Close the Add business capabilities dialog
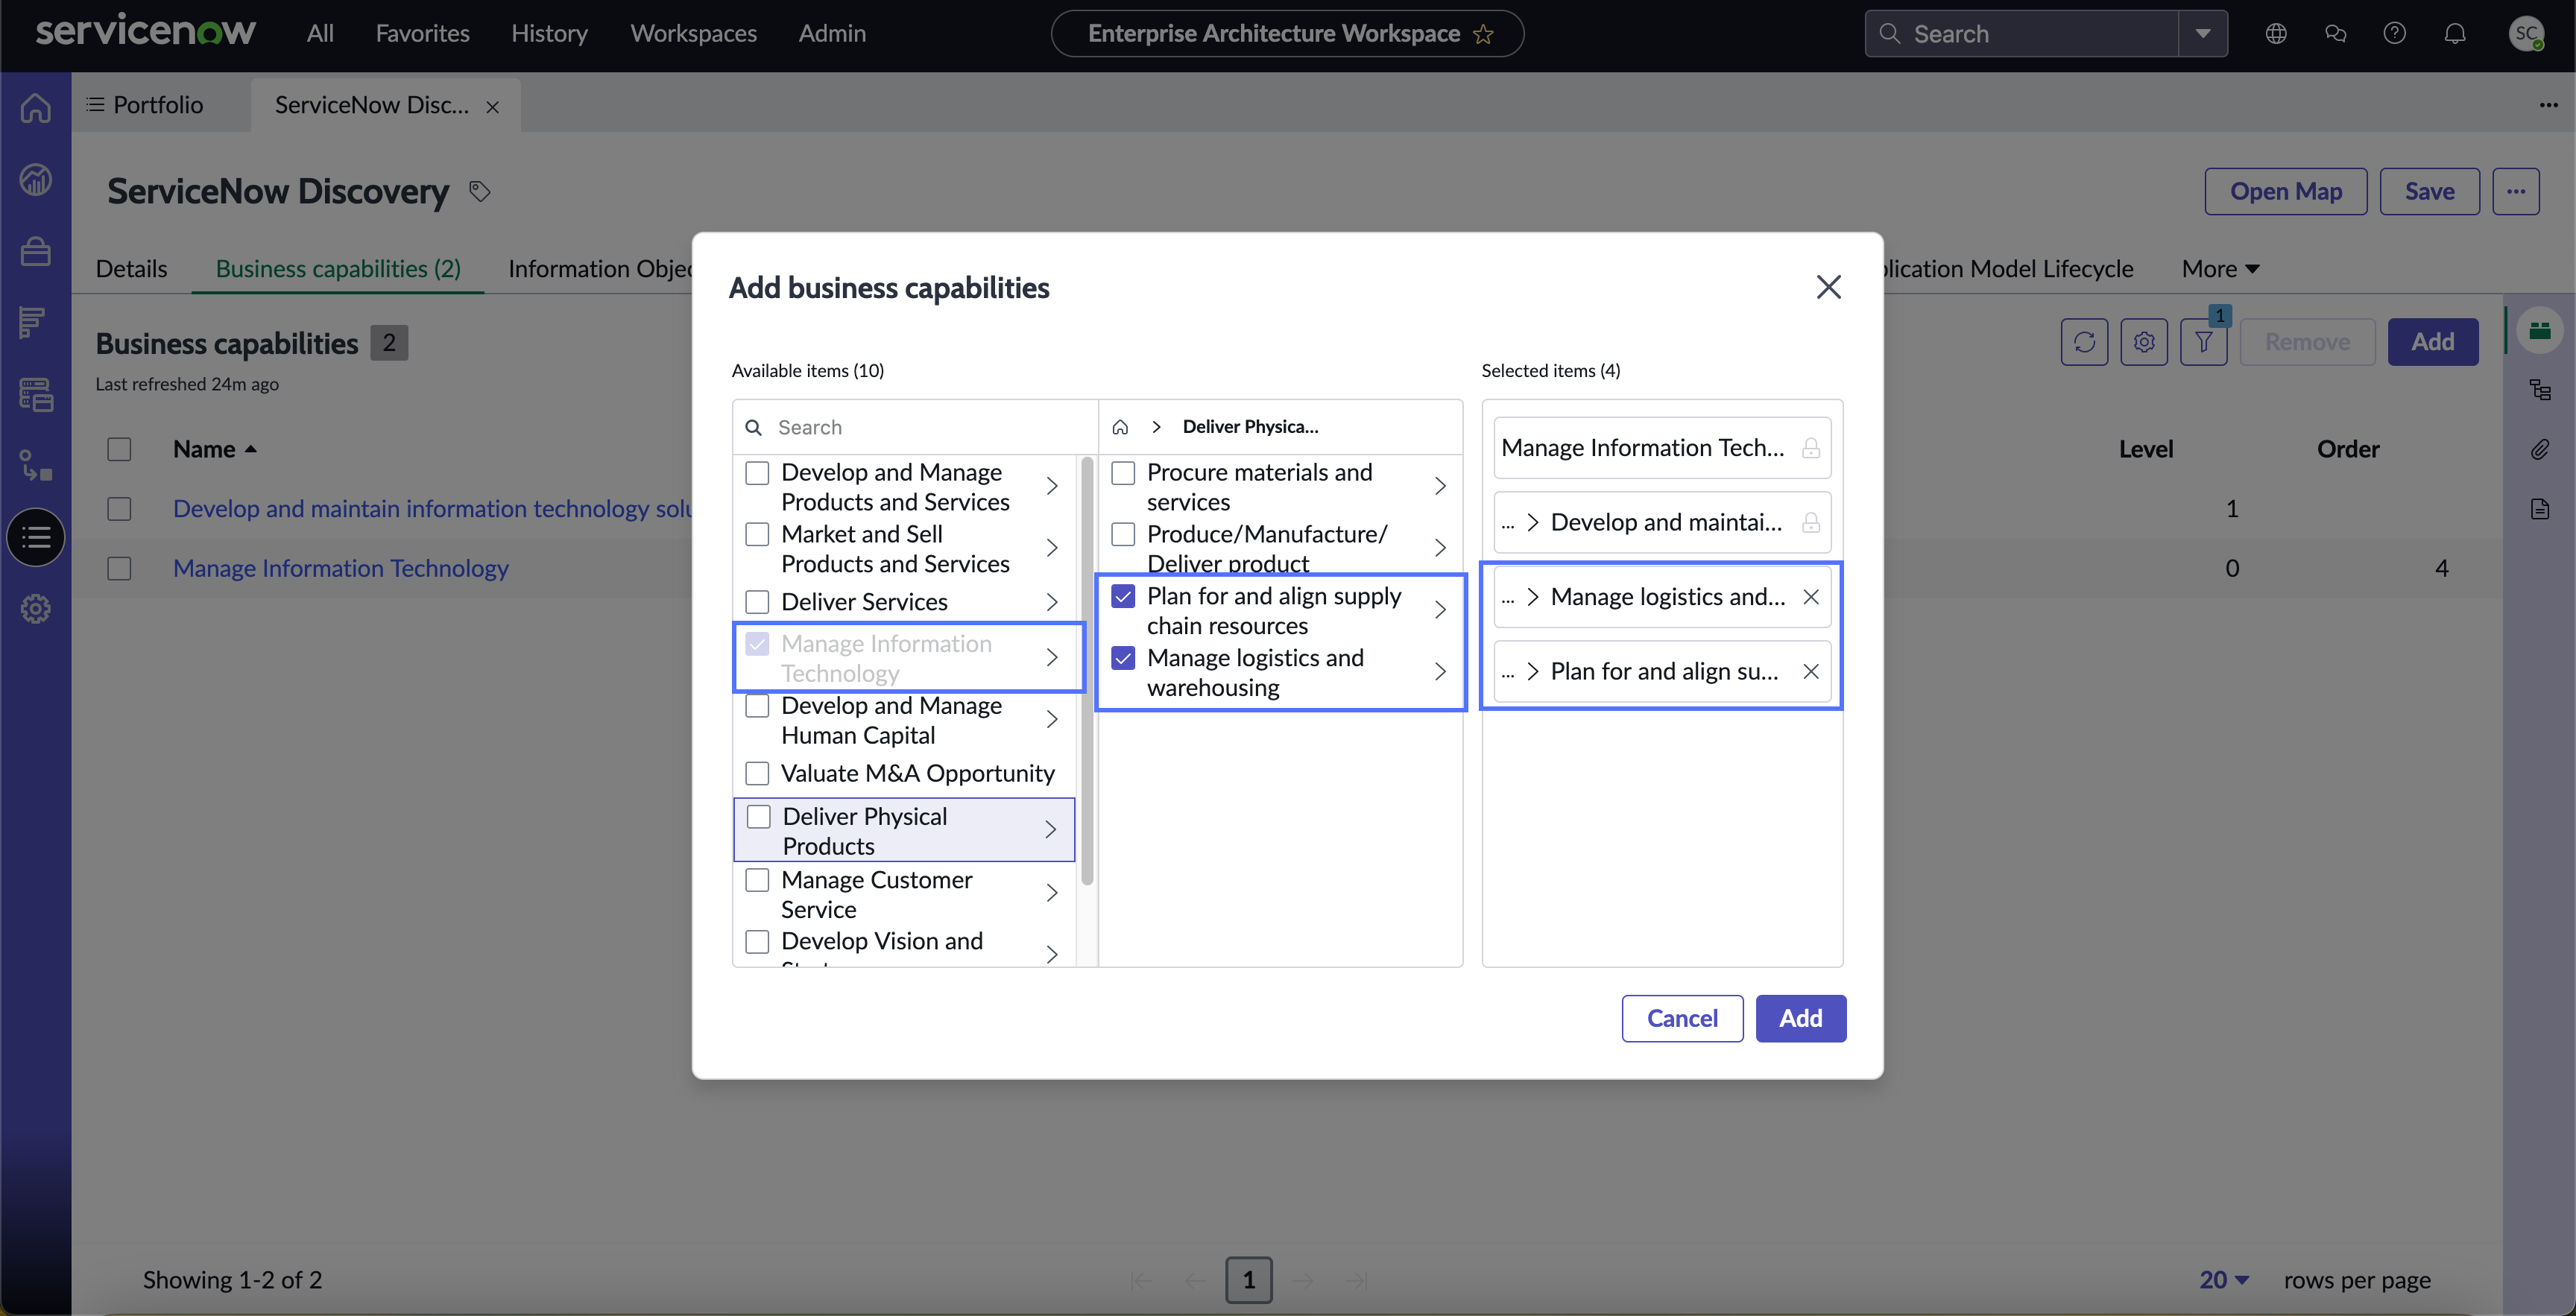The image size is (2576, 1316). 1829,287
